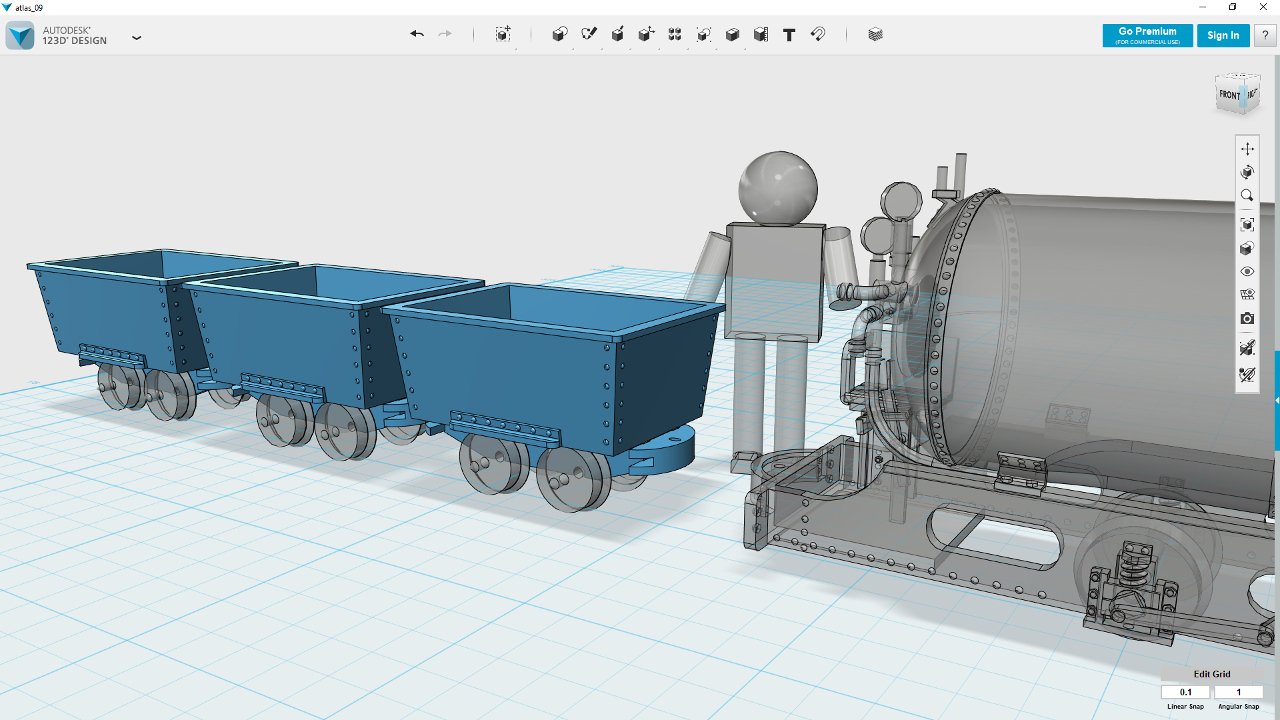Expand the right-edge side panel handle
The width and height of the screenshot is (1280, 720).
point(1276,400)
